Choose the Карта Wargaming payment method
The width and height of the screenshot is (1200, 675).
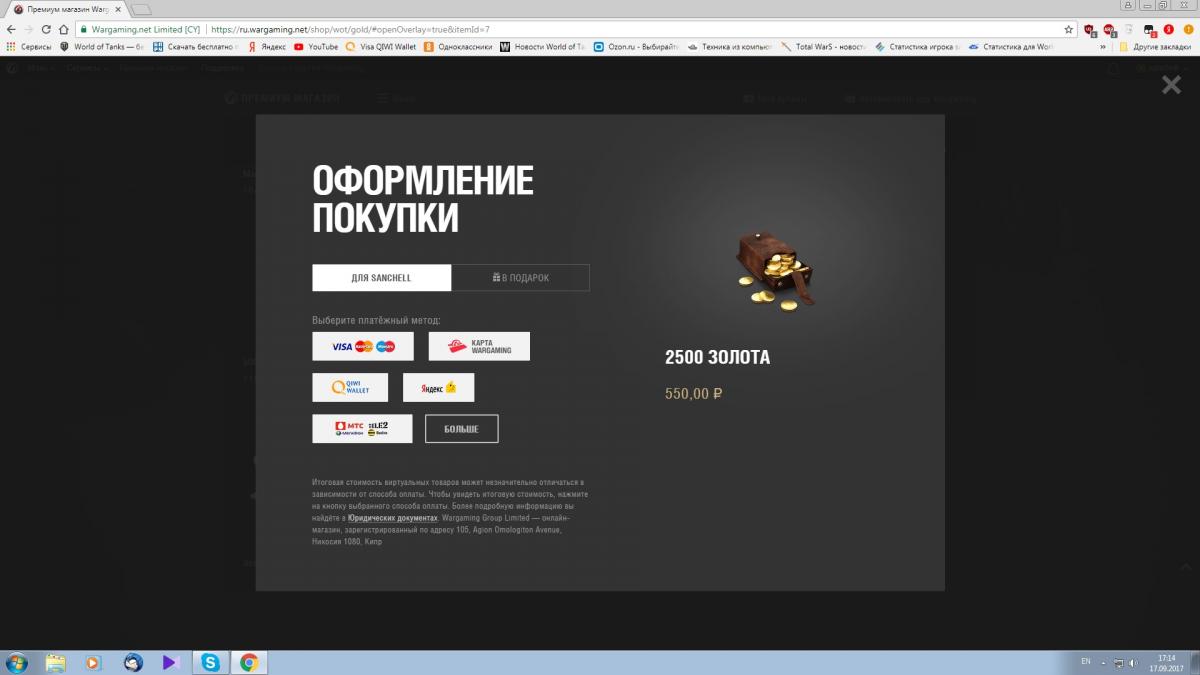479,346
